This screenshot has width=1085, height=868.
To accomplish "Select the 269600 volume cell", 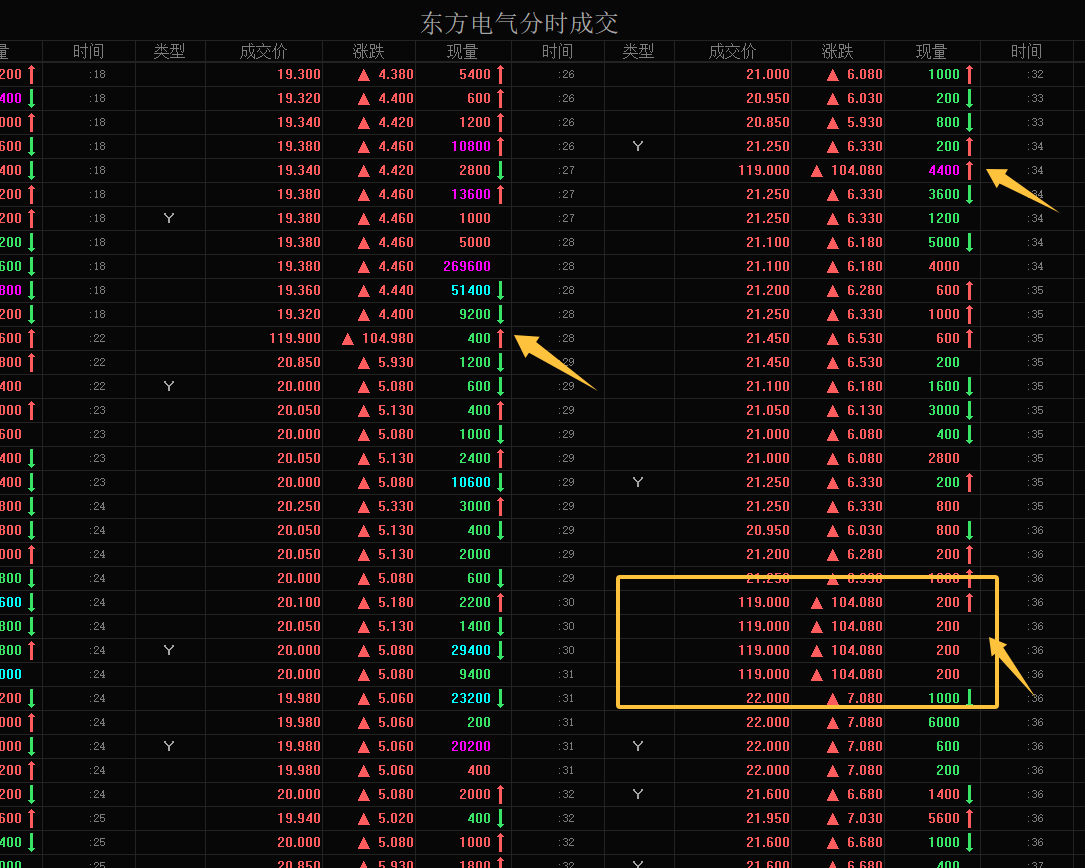I will pyautogui.click(x=467, y=266).
